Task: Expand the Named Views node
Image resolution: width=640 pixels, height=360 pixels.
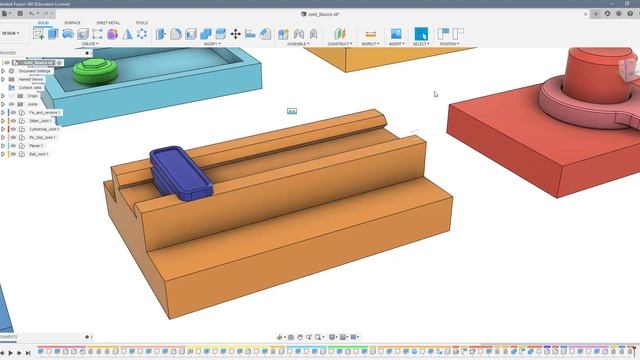Action: (3, 79)
